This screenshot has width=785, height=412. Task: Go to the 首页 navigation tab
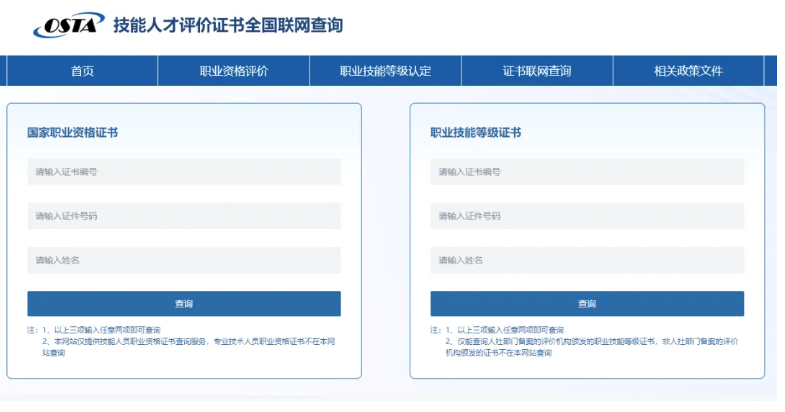(82, 71)
